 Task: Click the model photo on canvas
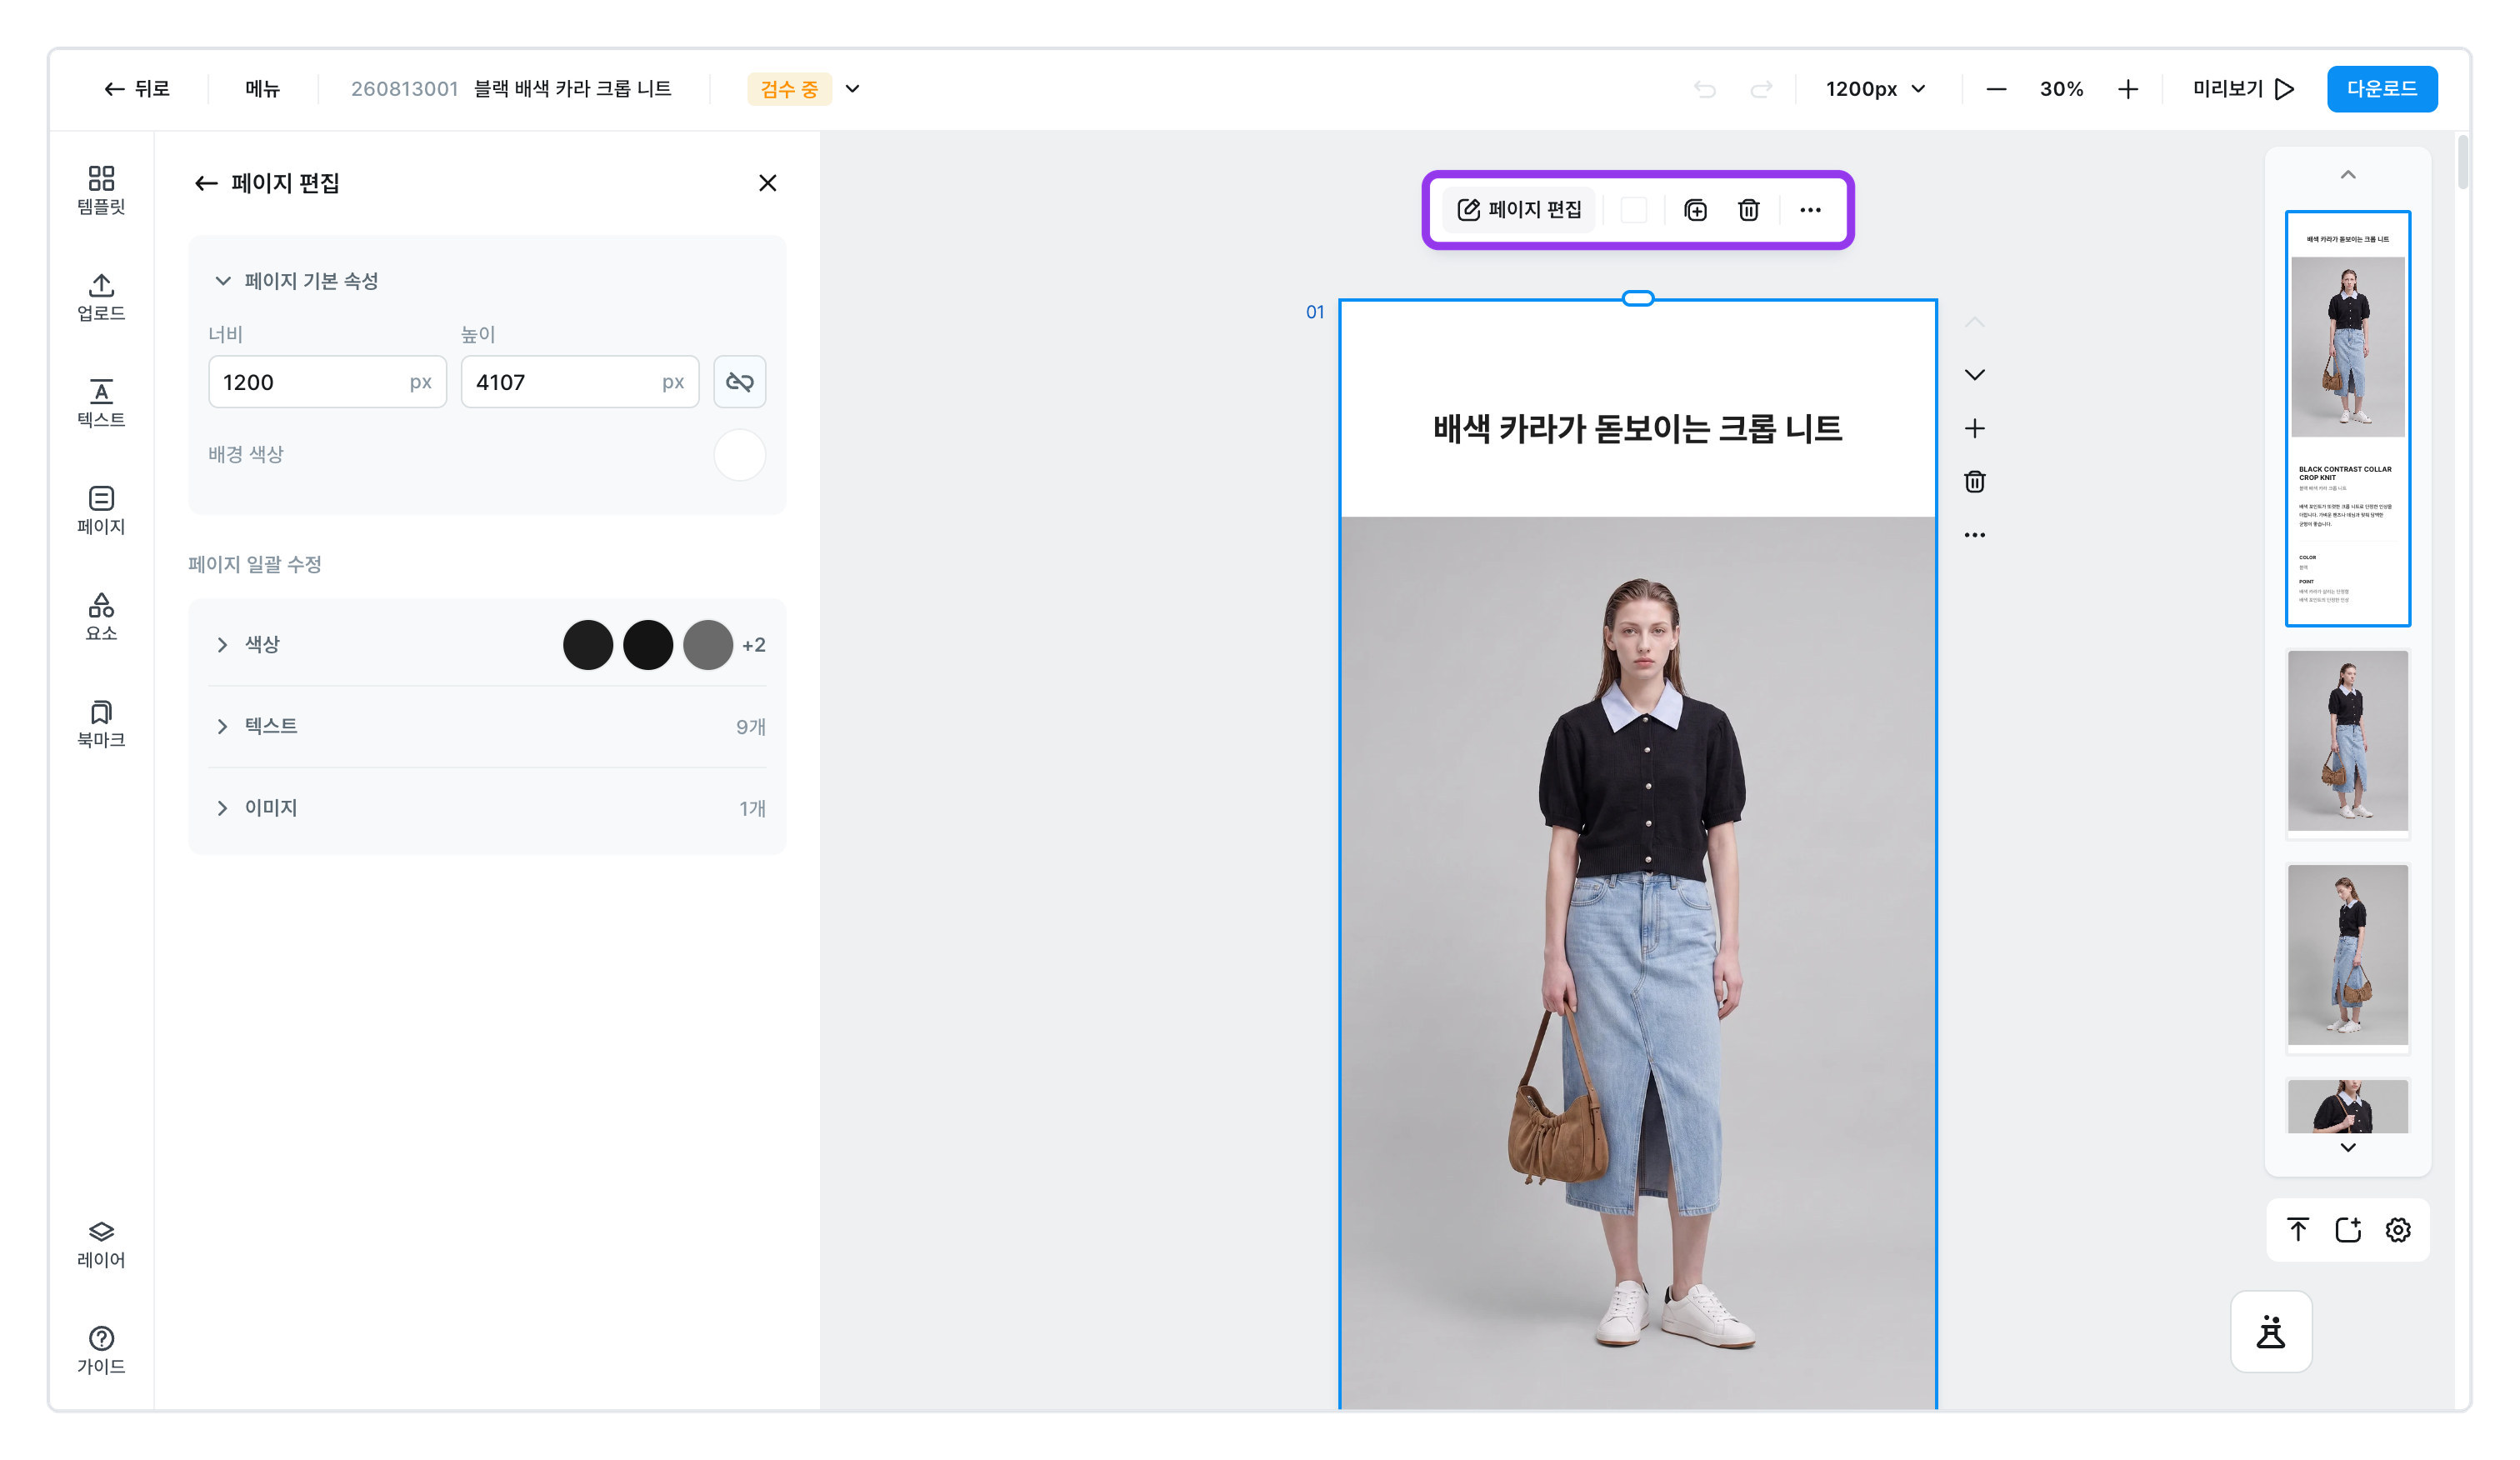(x=1637, y=962)
